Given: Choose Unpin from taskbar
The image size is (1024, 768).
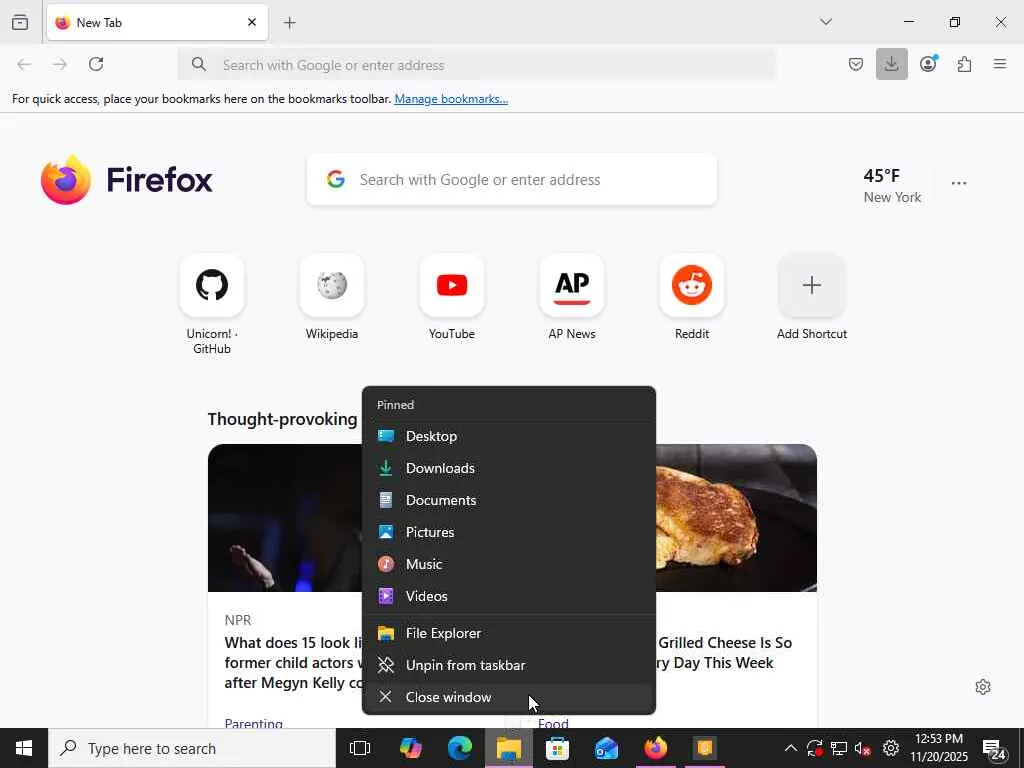Looking at the screenshot, I should click(x=509, y=665).
